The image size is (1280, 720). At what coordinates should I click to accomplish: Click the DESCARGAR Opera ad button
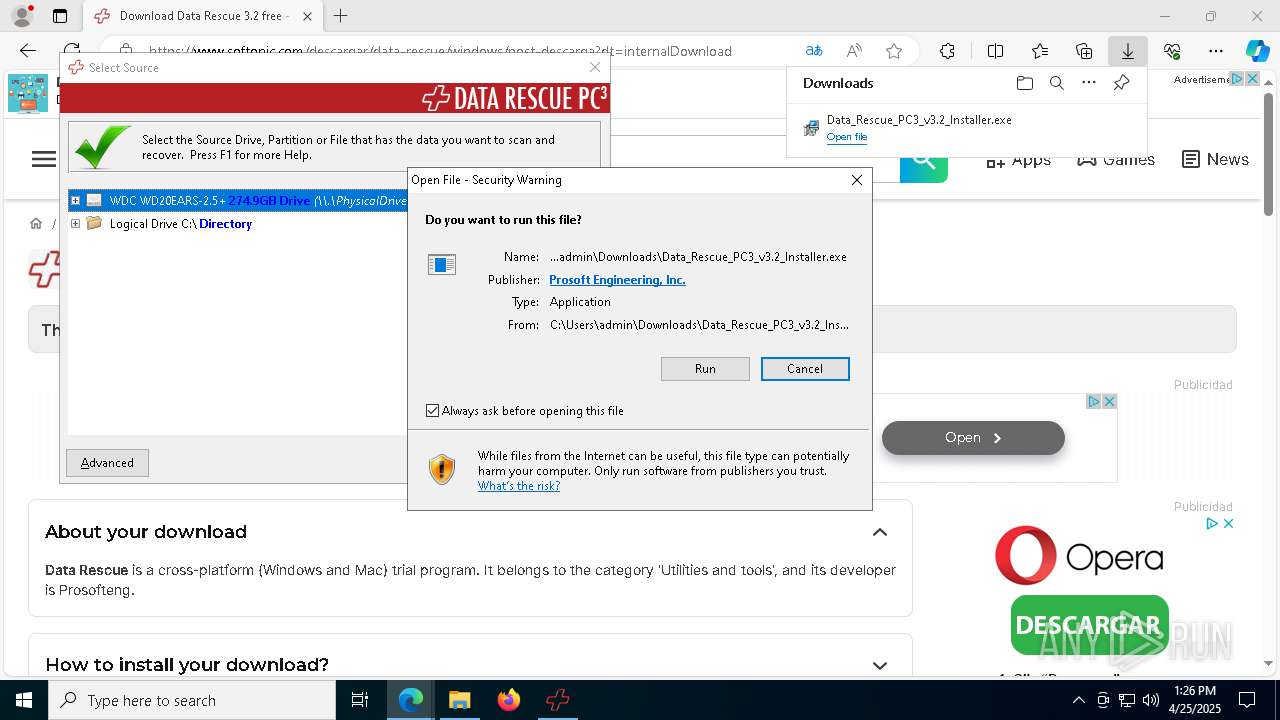pyautogui.click(x=1090, y=626)
